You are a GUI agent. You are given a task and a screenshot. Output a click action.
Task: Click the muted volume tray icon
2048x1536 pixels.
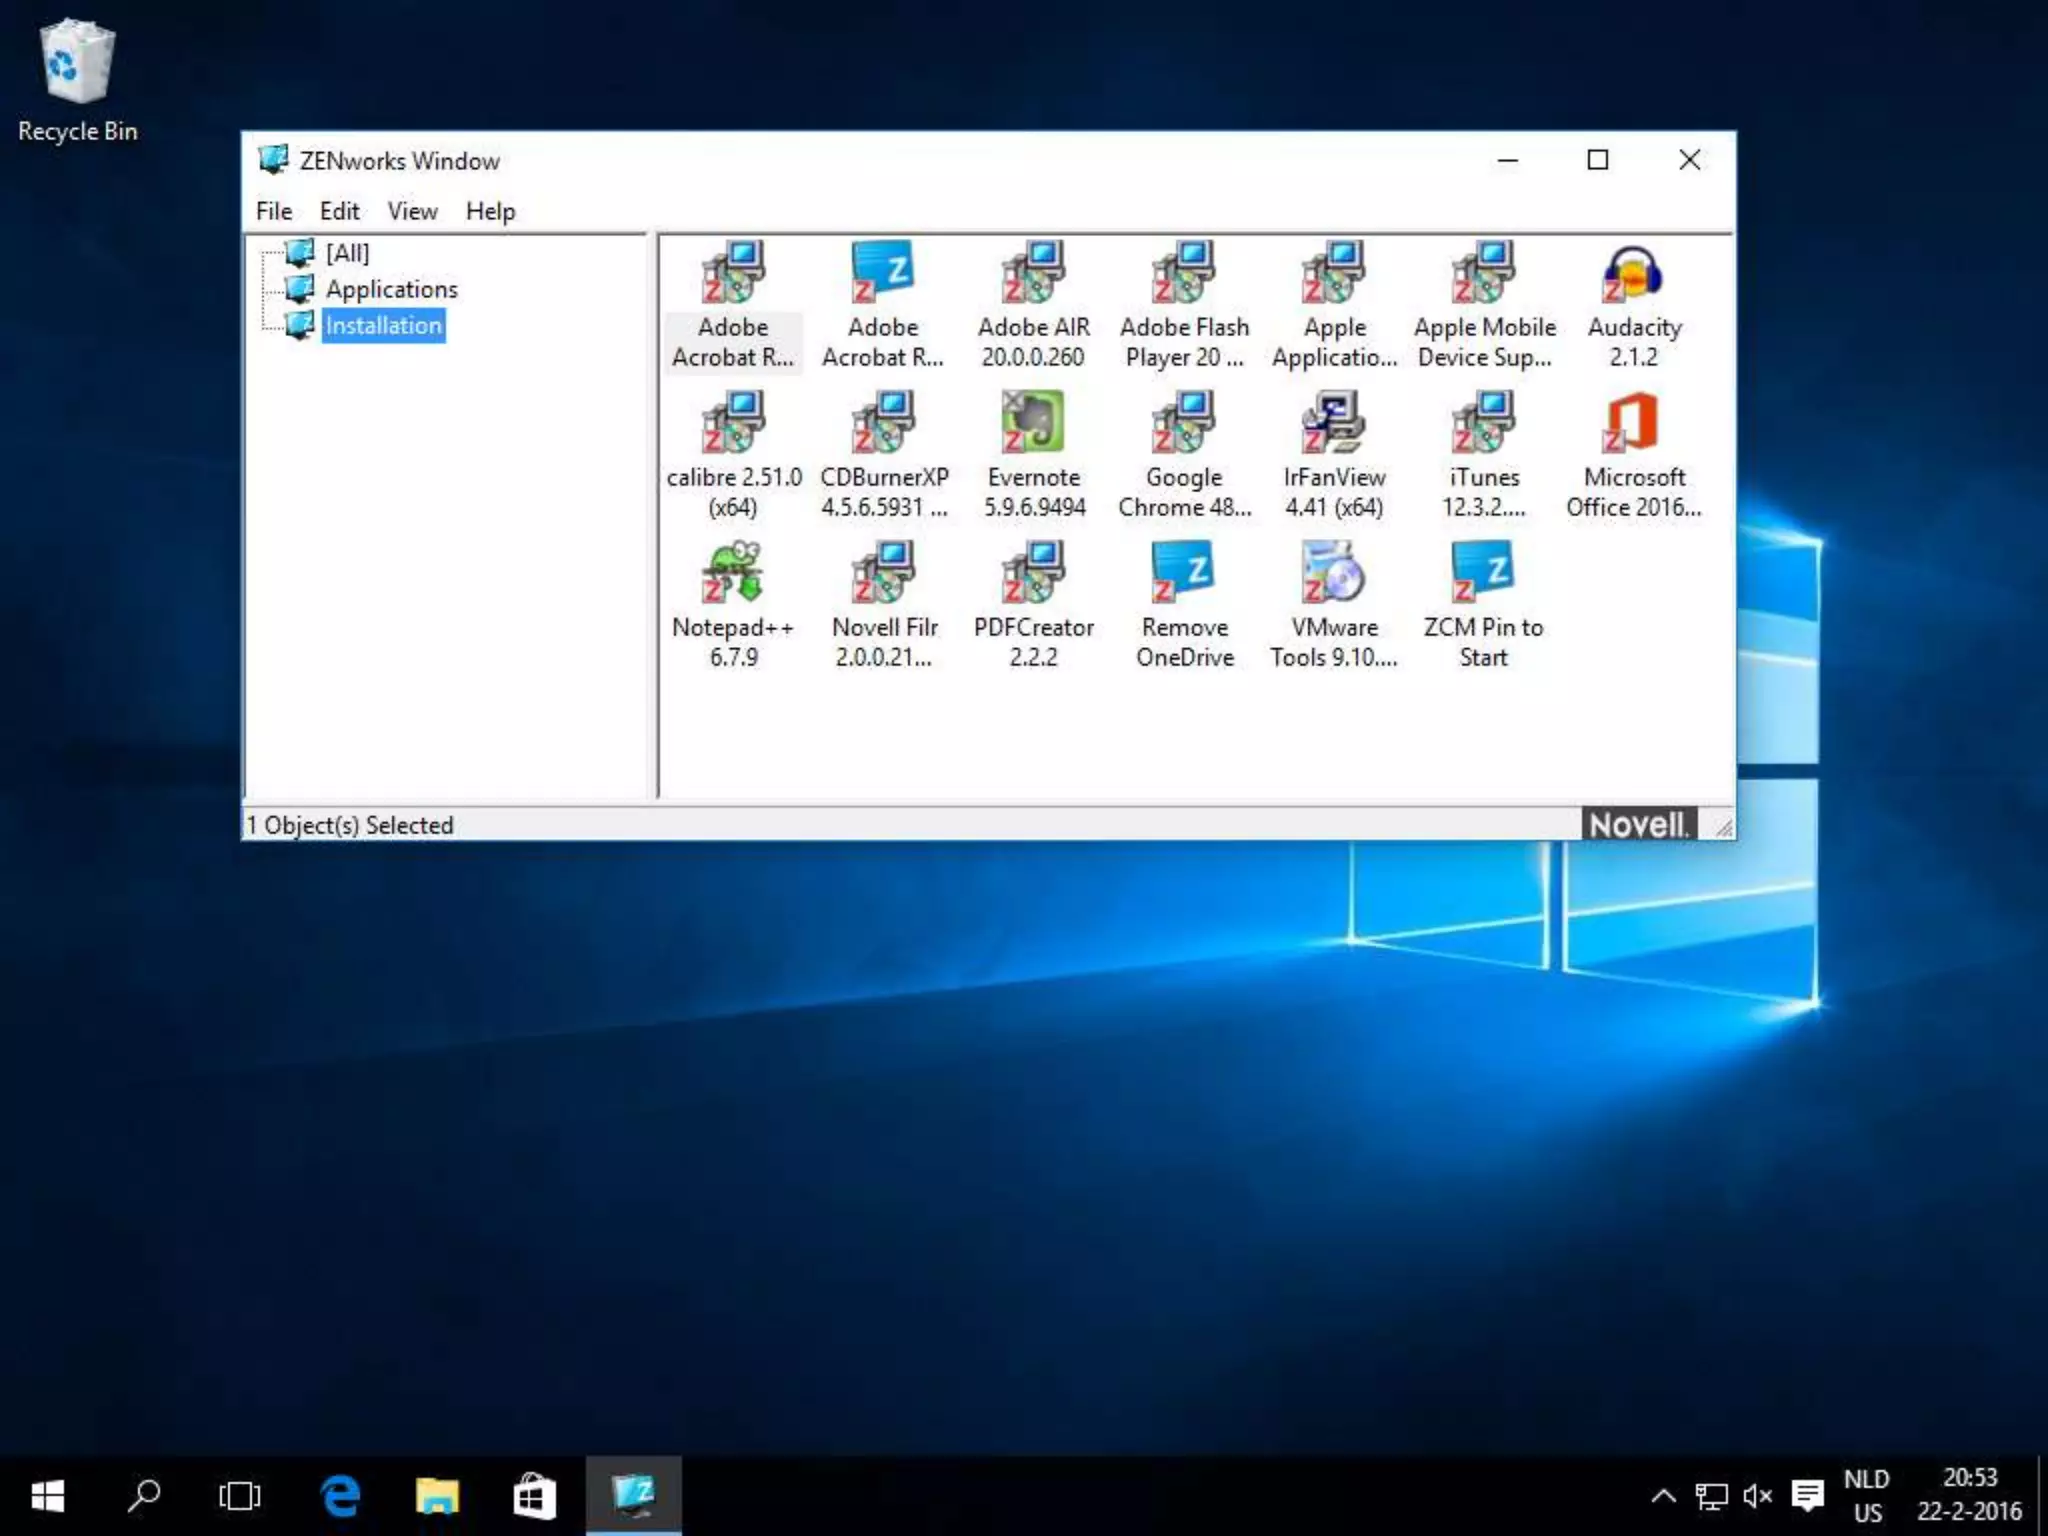[x=1757, y=1496]
